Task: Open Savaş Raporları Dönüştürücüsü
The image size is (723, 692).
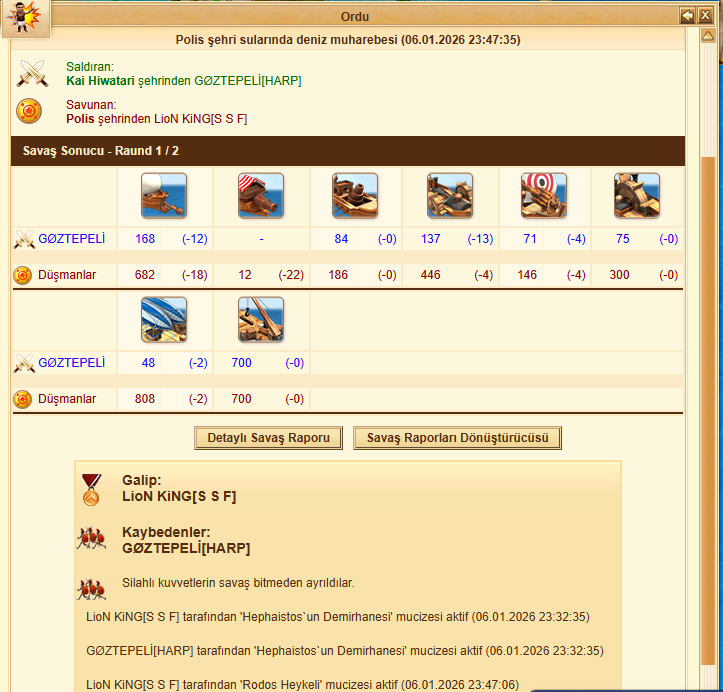Action: (457, 438)
